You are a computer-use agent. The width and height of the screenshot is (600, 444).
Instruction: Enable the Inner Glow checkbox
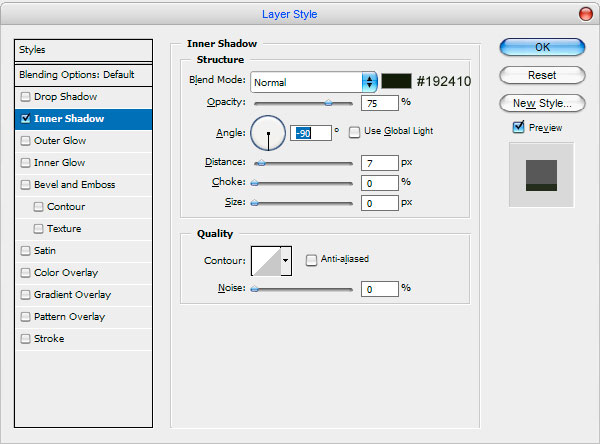pyautogui.click(x=25, y=163)
